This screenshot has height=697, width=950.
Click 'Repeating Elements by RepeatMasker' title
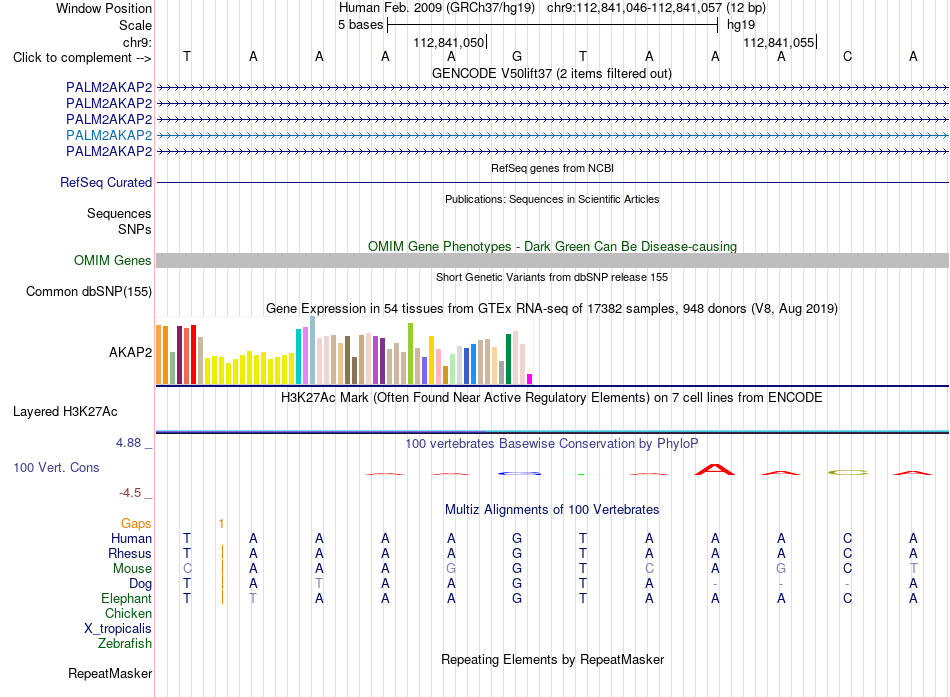(552, 659)
